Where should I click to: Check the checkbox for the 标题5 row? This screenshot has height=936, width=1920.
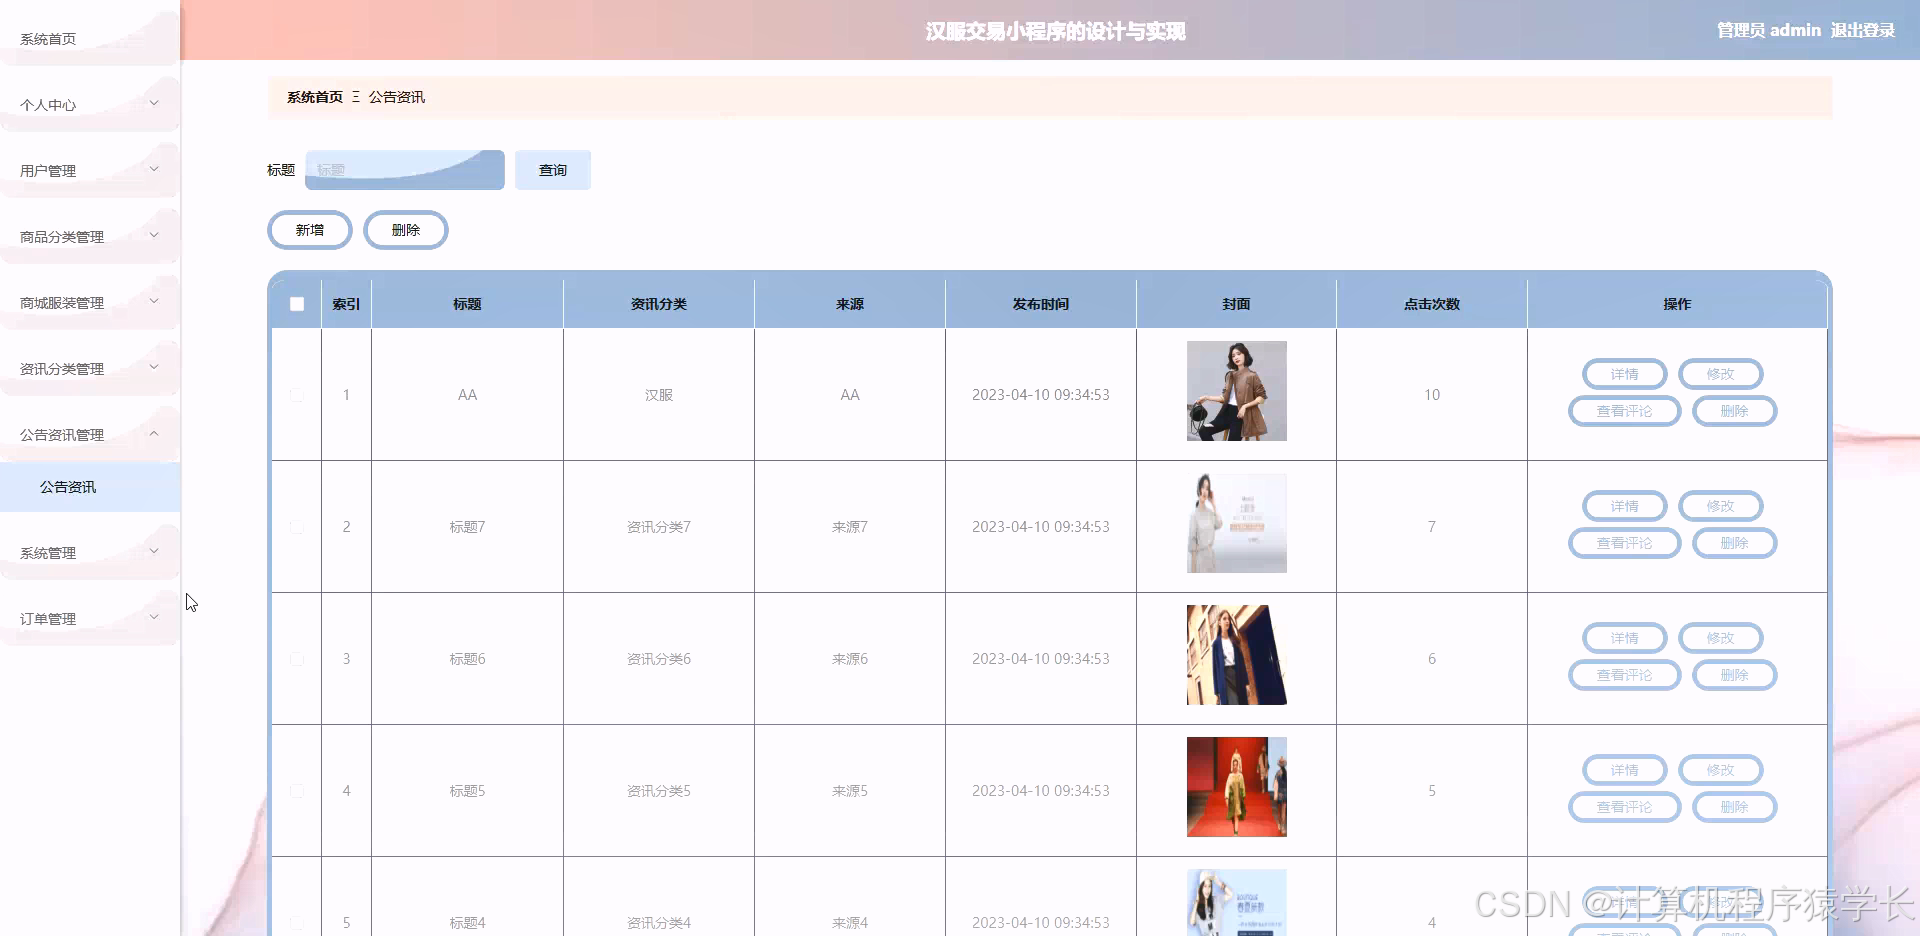(x=297, y=791)
